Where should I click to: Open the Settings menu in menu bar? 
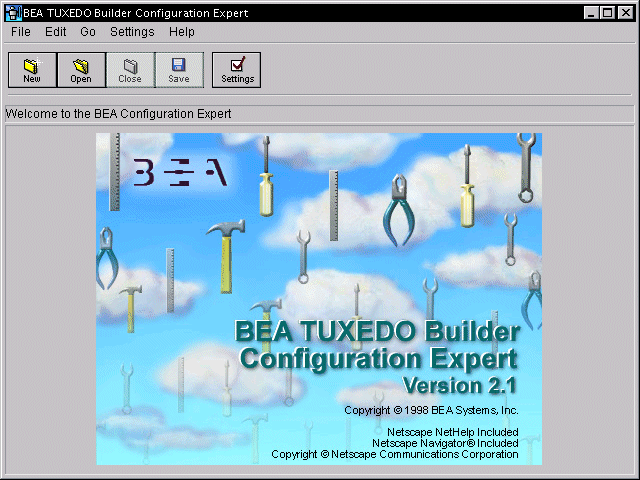[132, 32]
